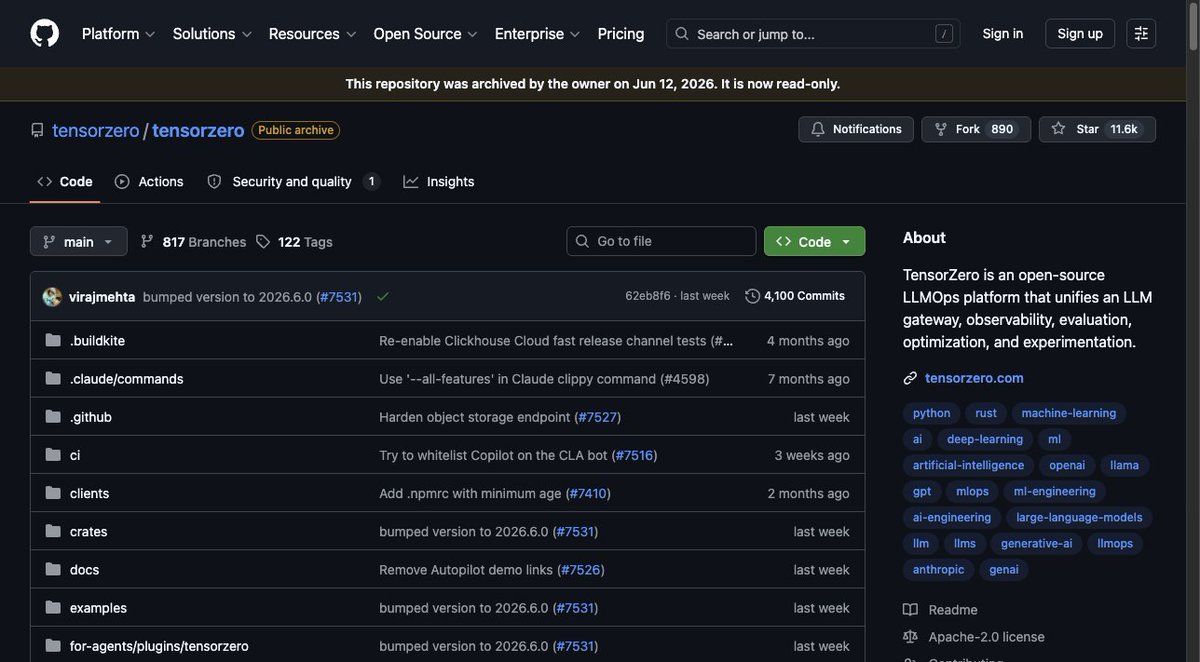The height and width of the screenshot is (662, 1200).
Task: Click the examples folder icon
Action: point(53,607)
